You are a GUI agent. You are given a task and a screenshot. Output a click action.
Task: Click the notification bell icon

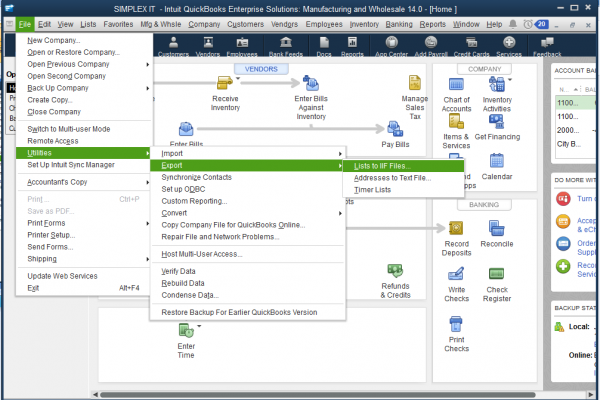point(513,24)
